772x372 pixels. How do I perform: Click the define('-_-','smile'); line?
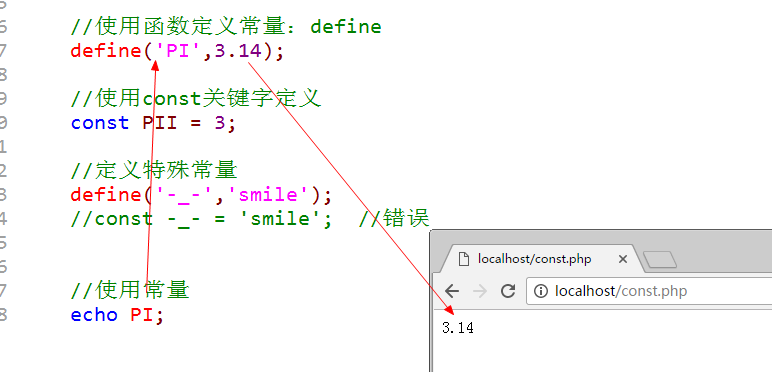pos(201,195)
